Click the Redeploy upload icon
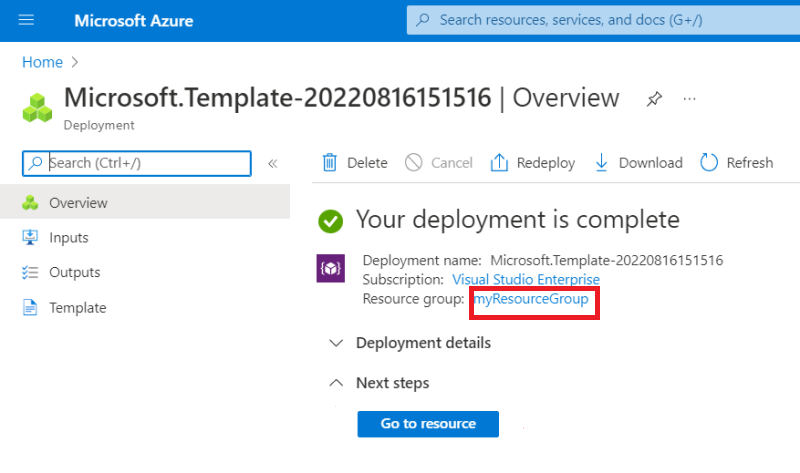 [500, 163]
